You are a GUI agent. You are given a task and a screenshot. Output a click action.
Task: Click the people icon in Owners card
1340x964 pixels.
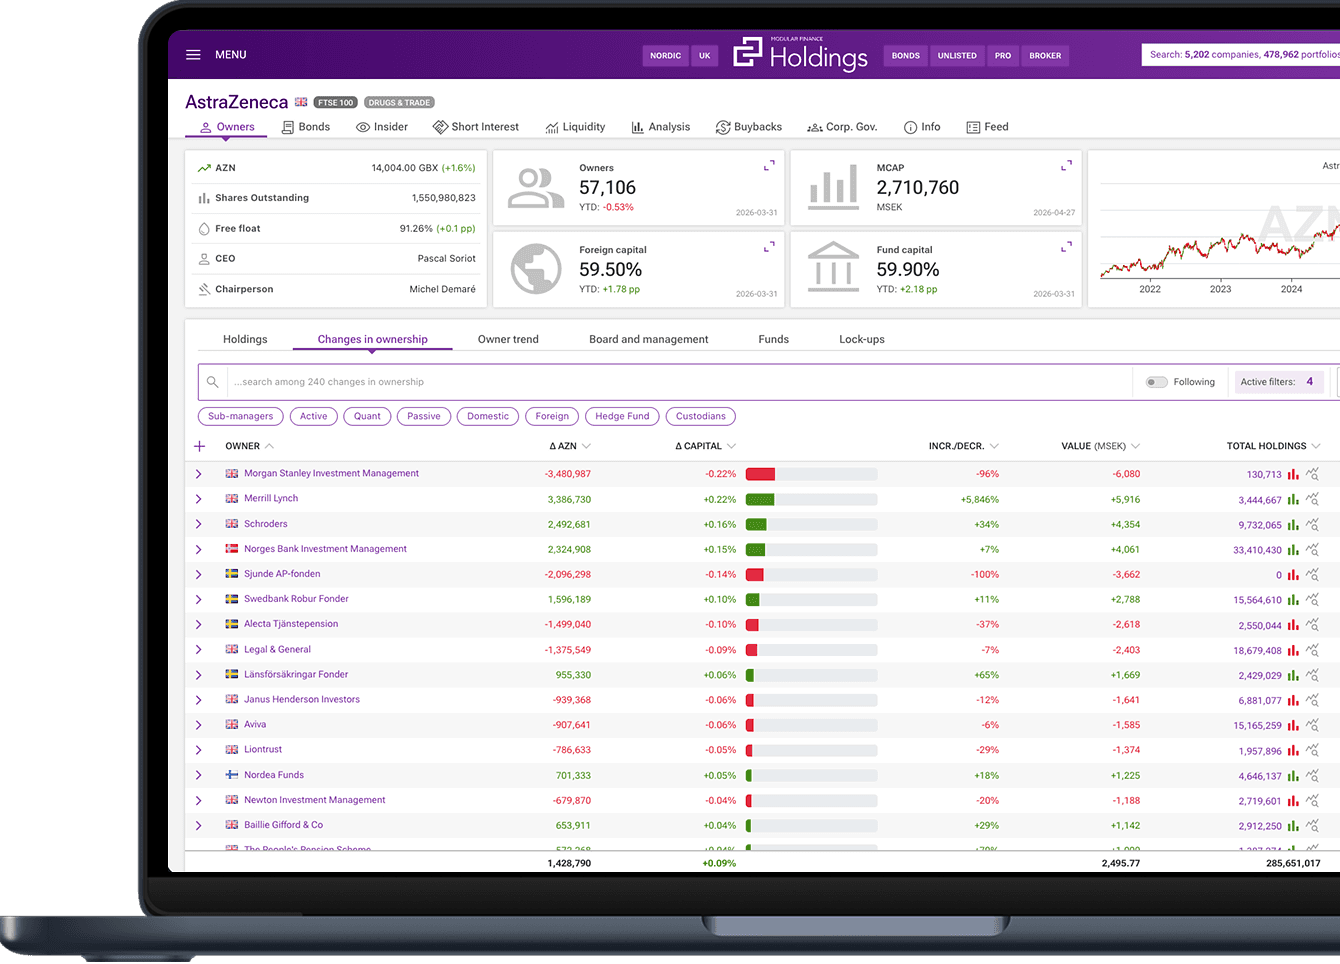pos(536,187)
